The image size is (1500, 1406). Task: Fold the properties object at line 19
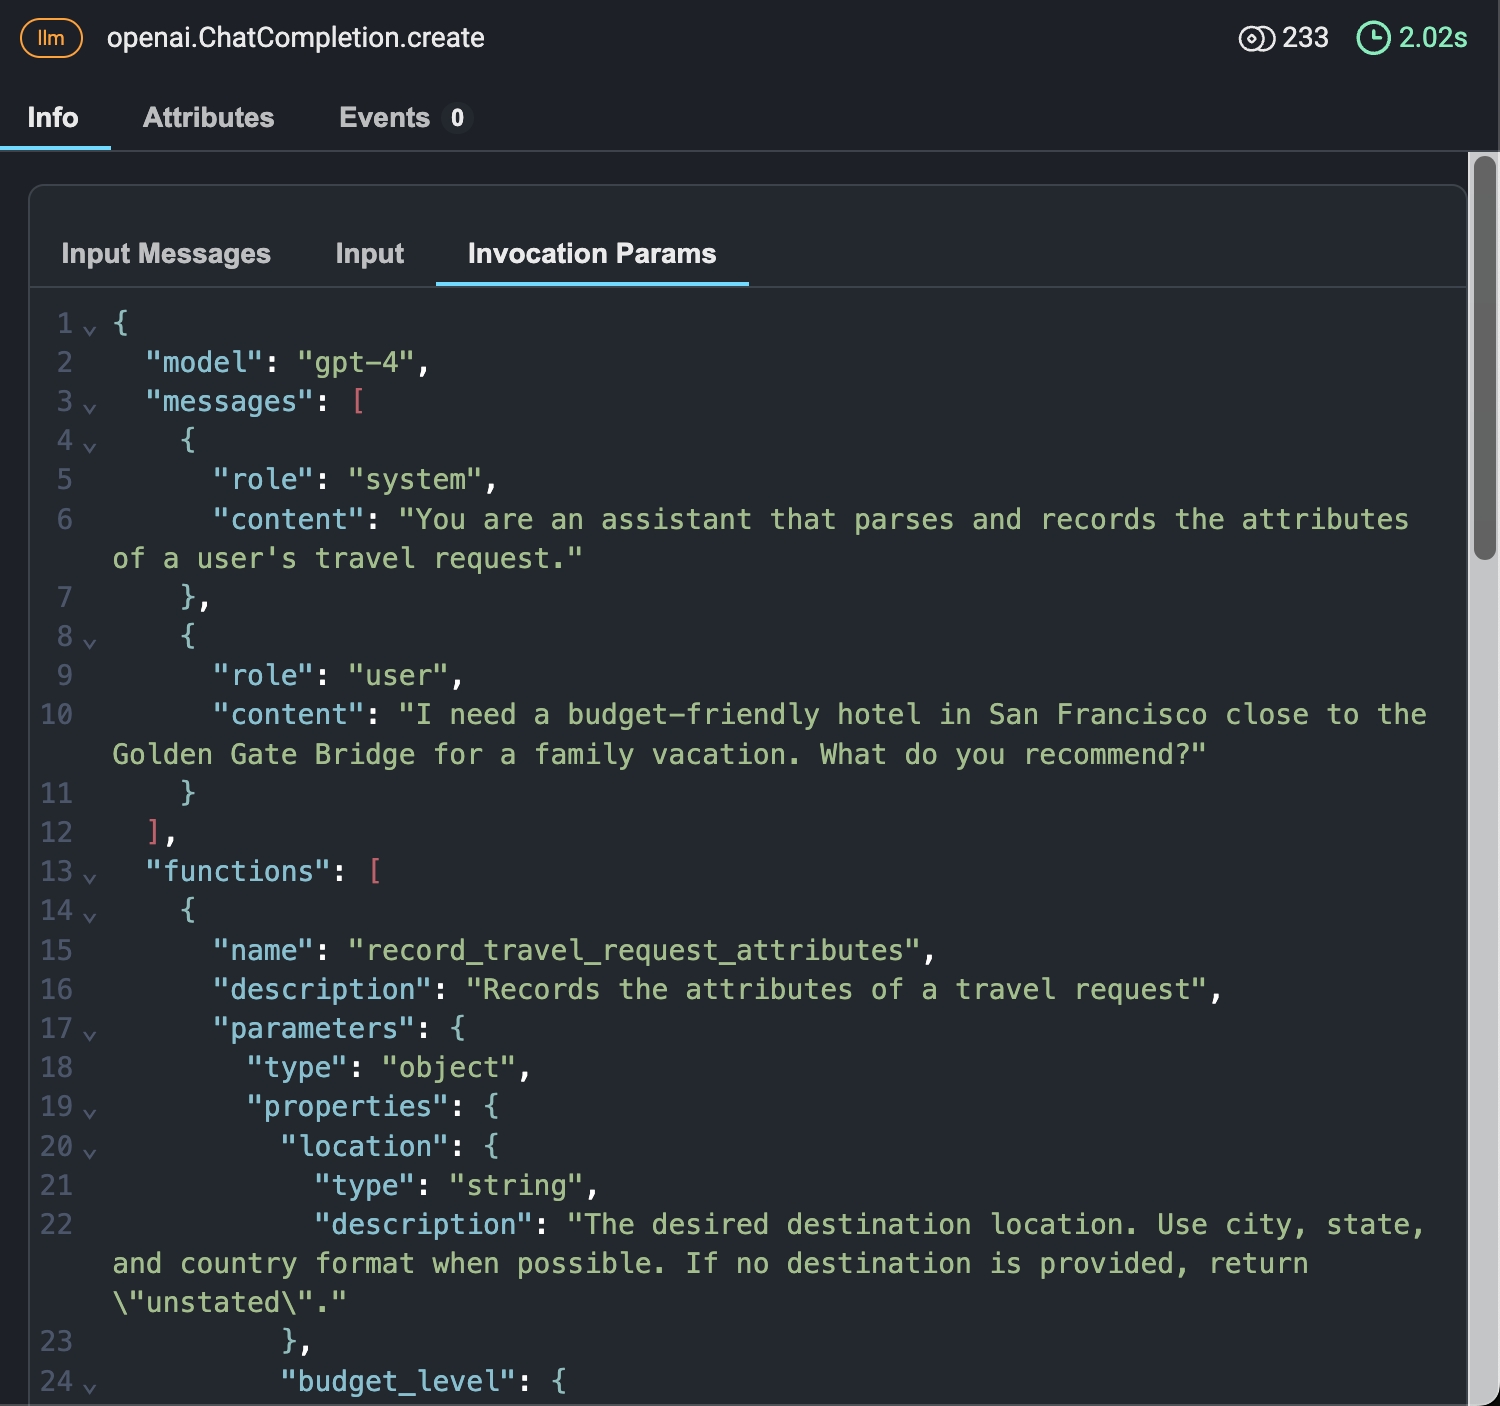90,1112
